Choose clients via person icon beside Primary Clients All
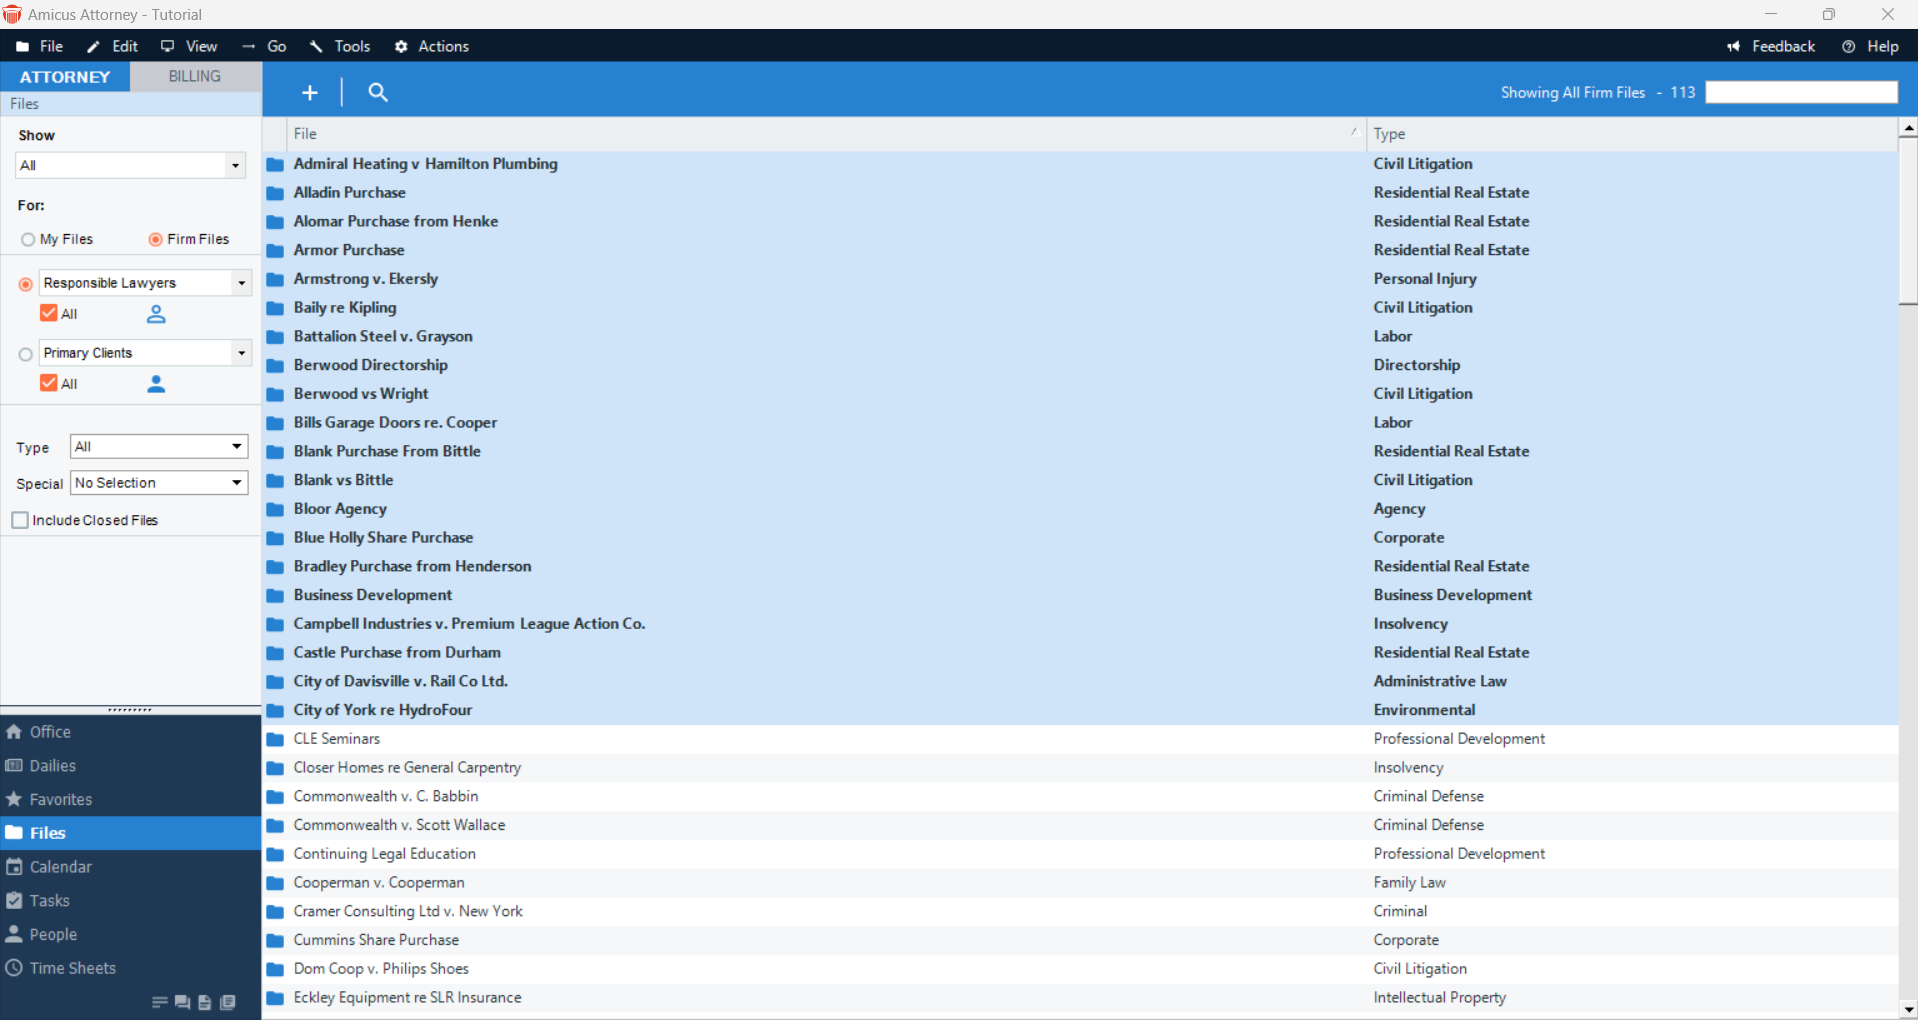1918x1020 pixels. 156,384
